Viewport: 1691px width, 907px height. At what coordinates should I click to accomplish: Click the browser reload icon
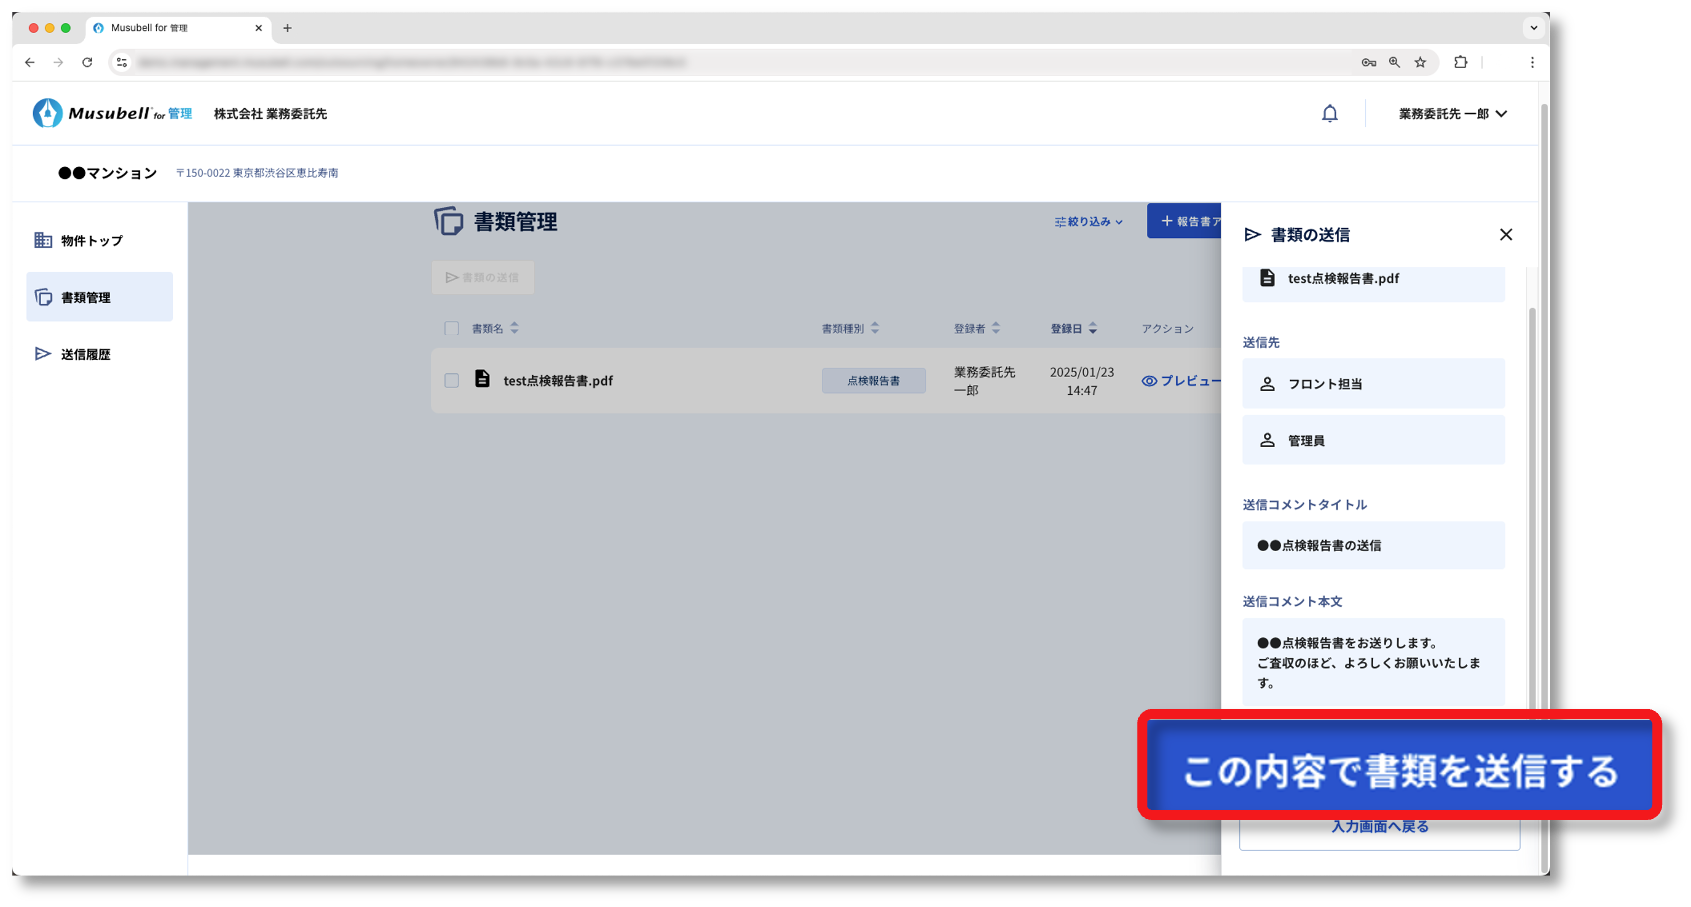click(87, 62)
